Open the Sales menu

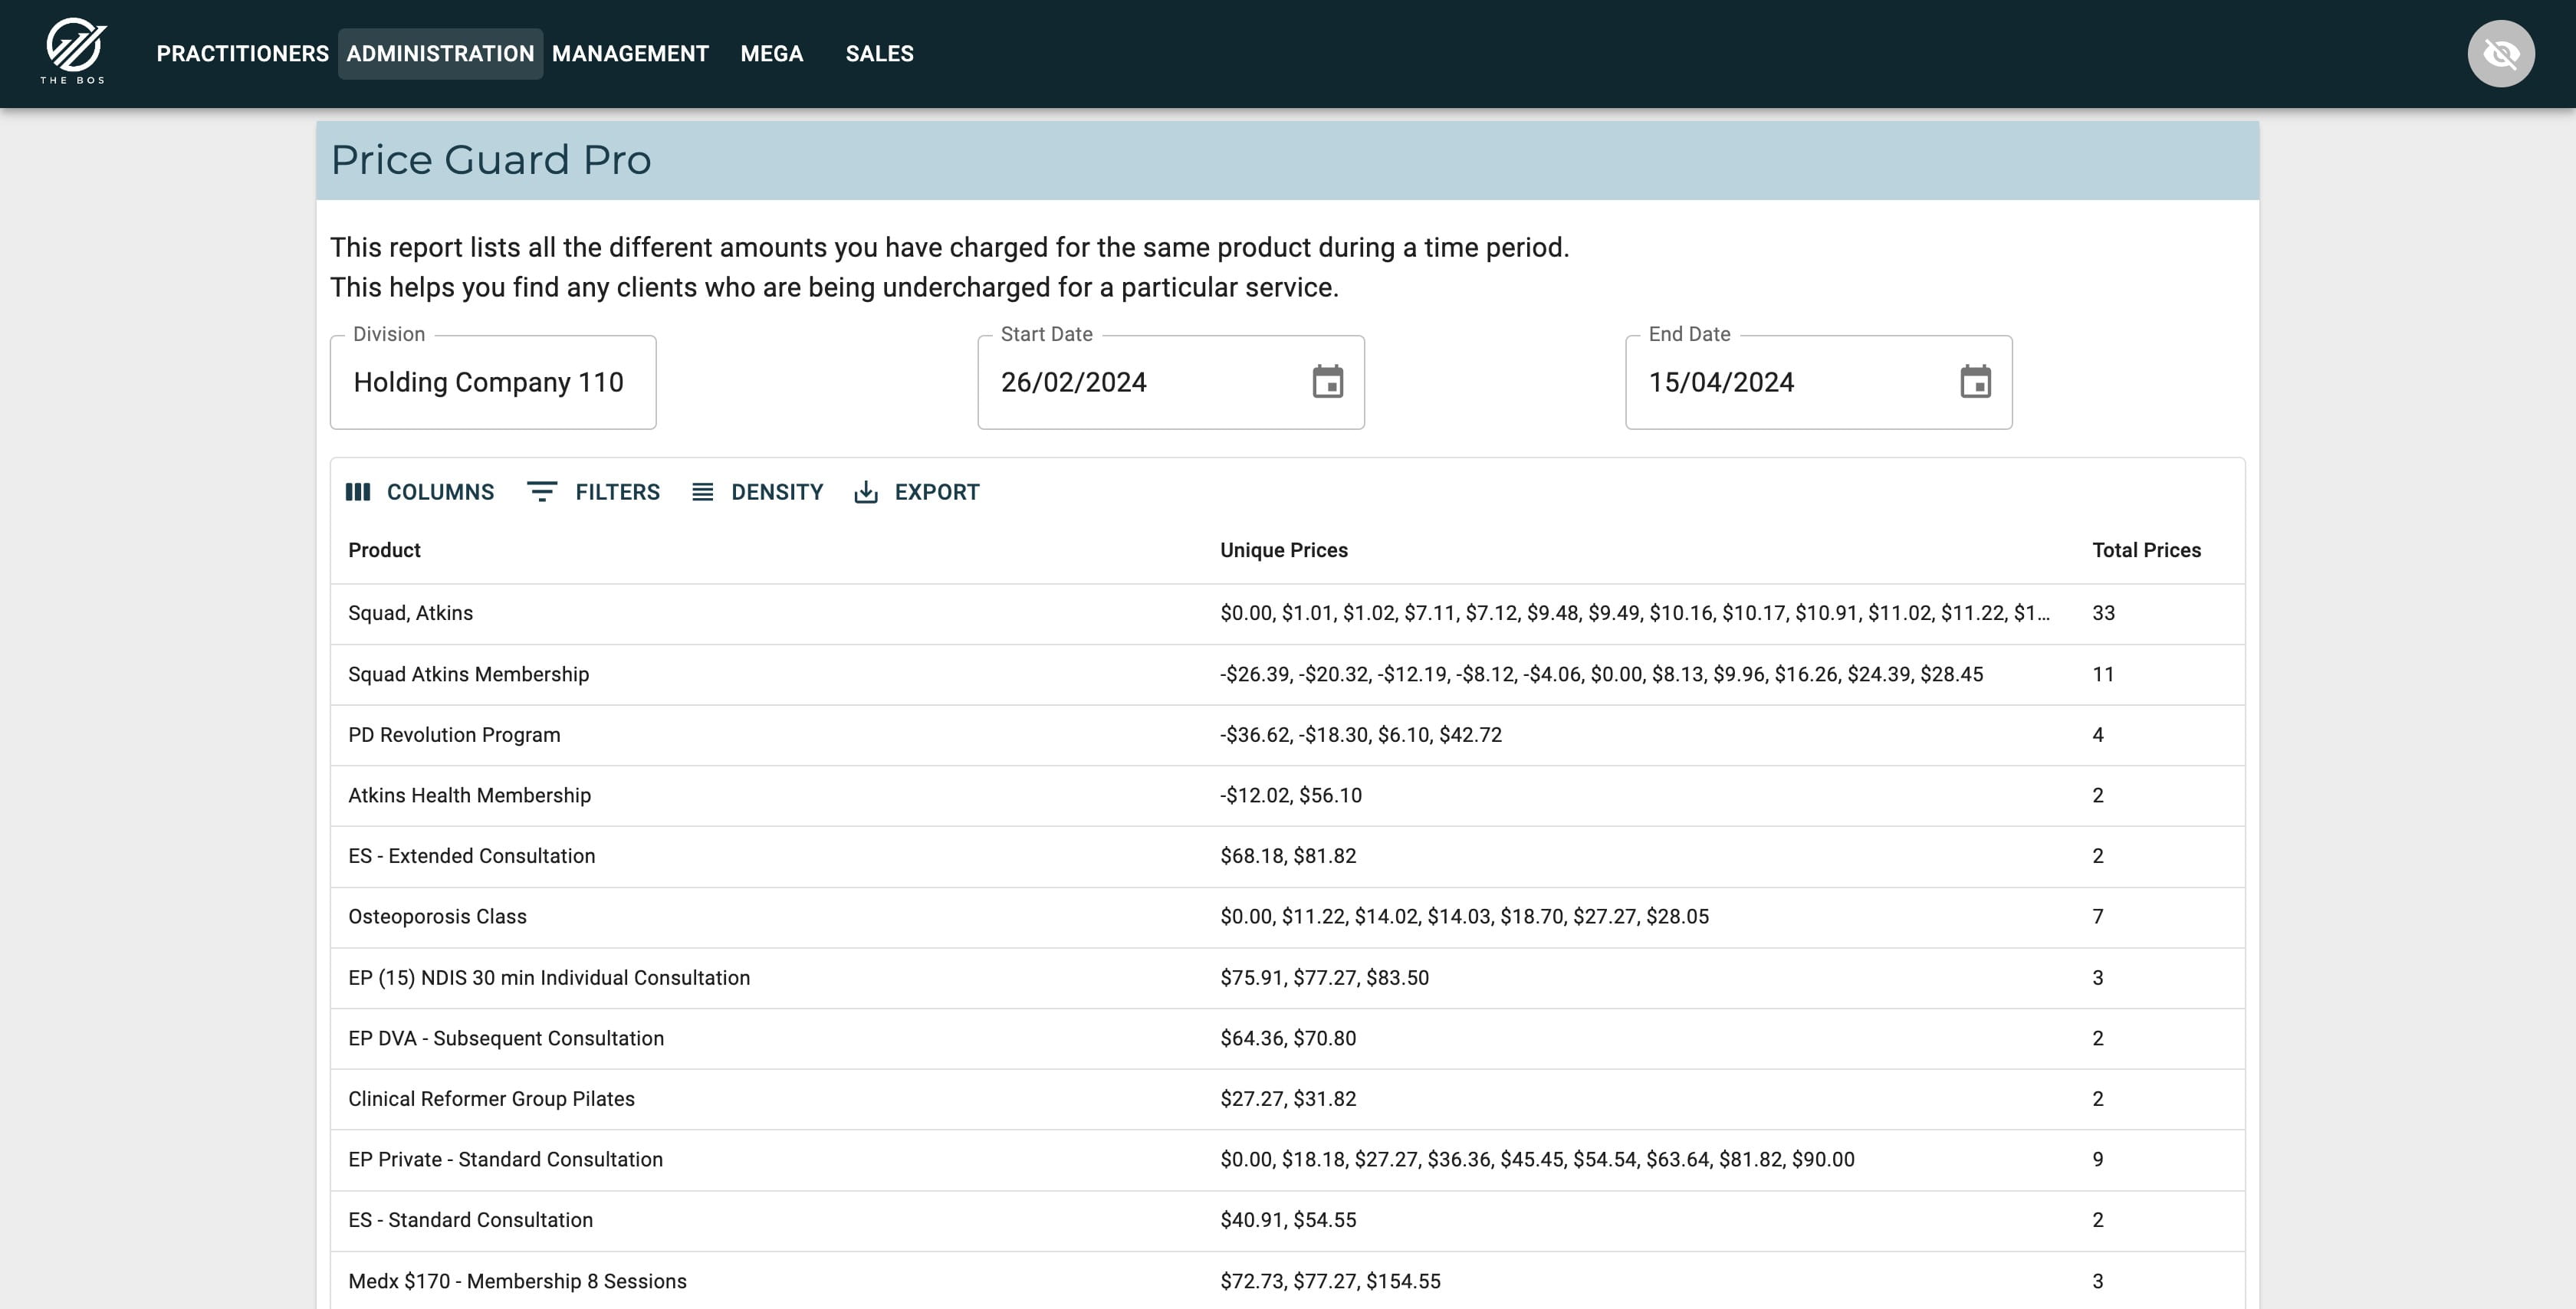[x=879, y=54]
